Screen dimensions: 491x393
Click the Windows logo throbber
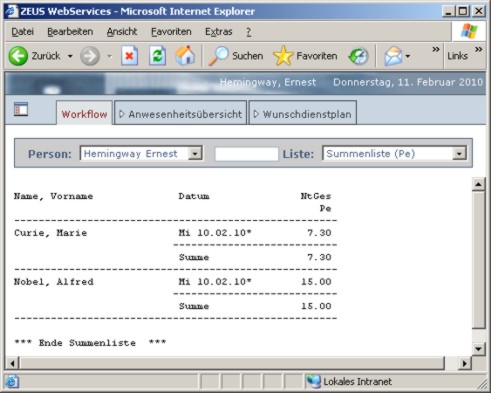tap(469, 31)
